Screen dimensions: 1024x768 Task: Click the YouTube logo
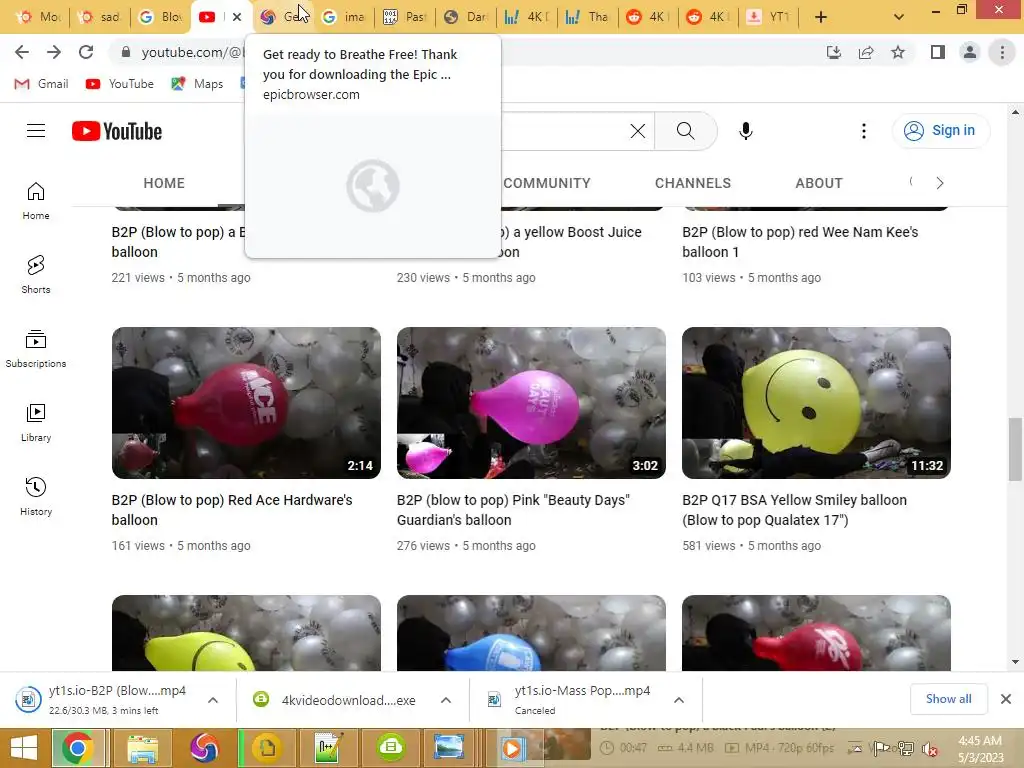117,131
